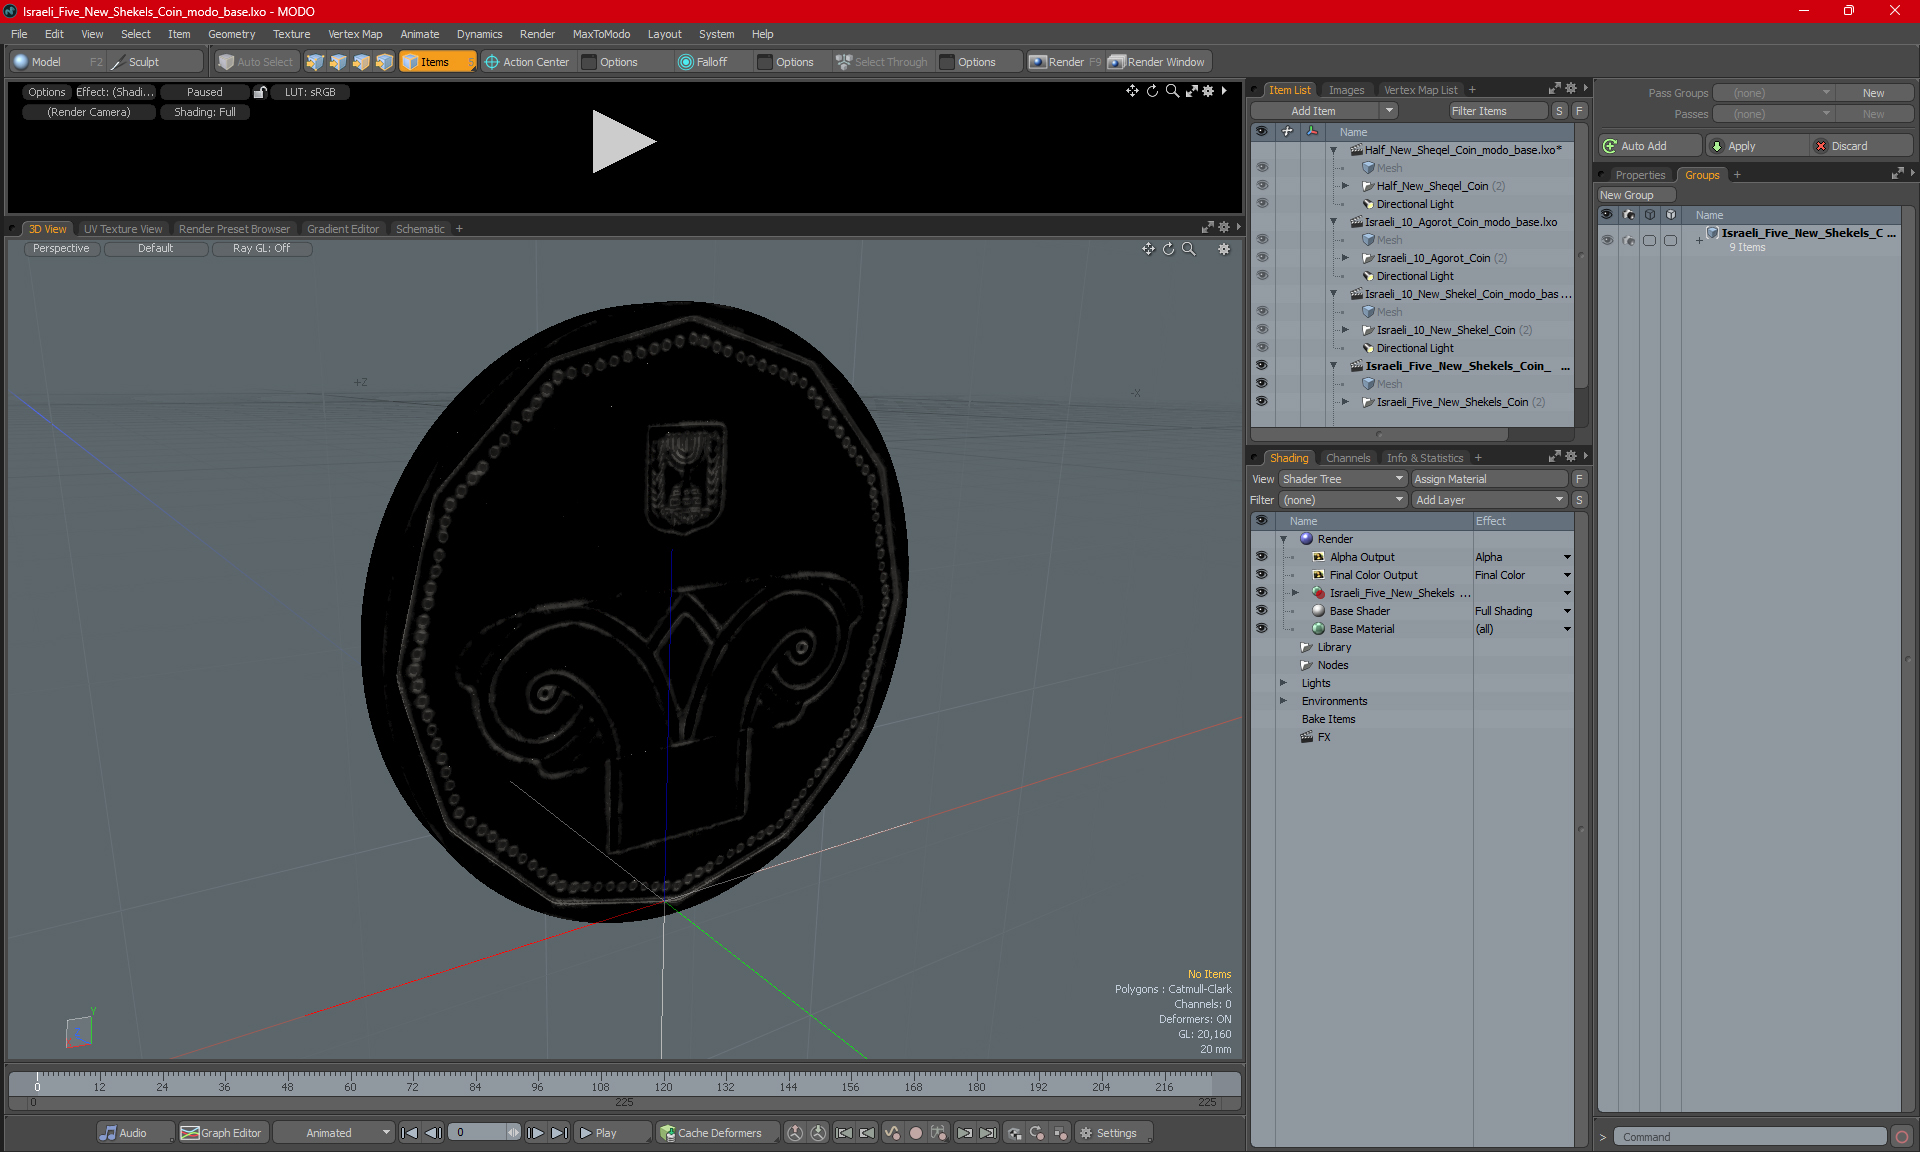
Task: Click Cache Deformers icon
Action: point(667,1133)
